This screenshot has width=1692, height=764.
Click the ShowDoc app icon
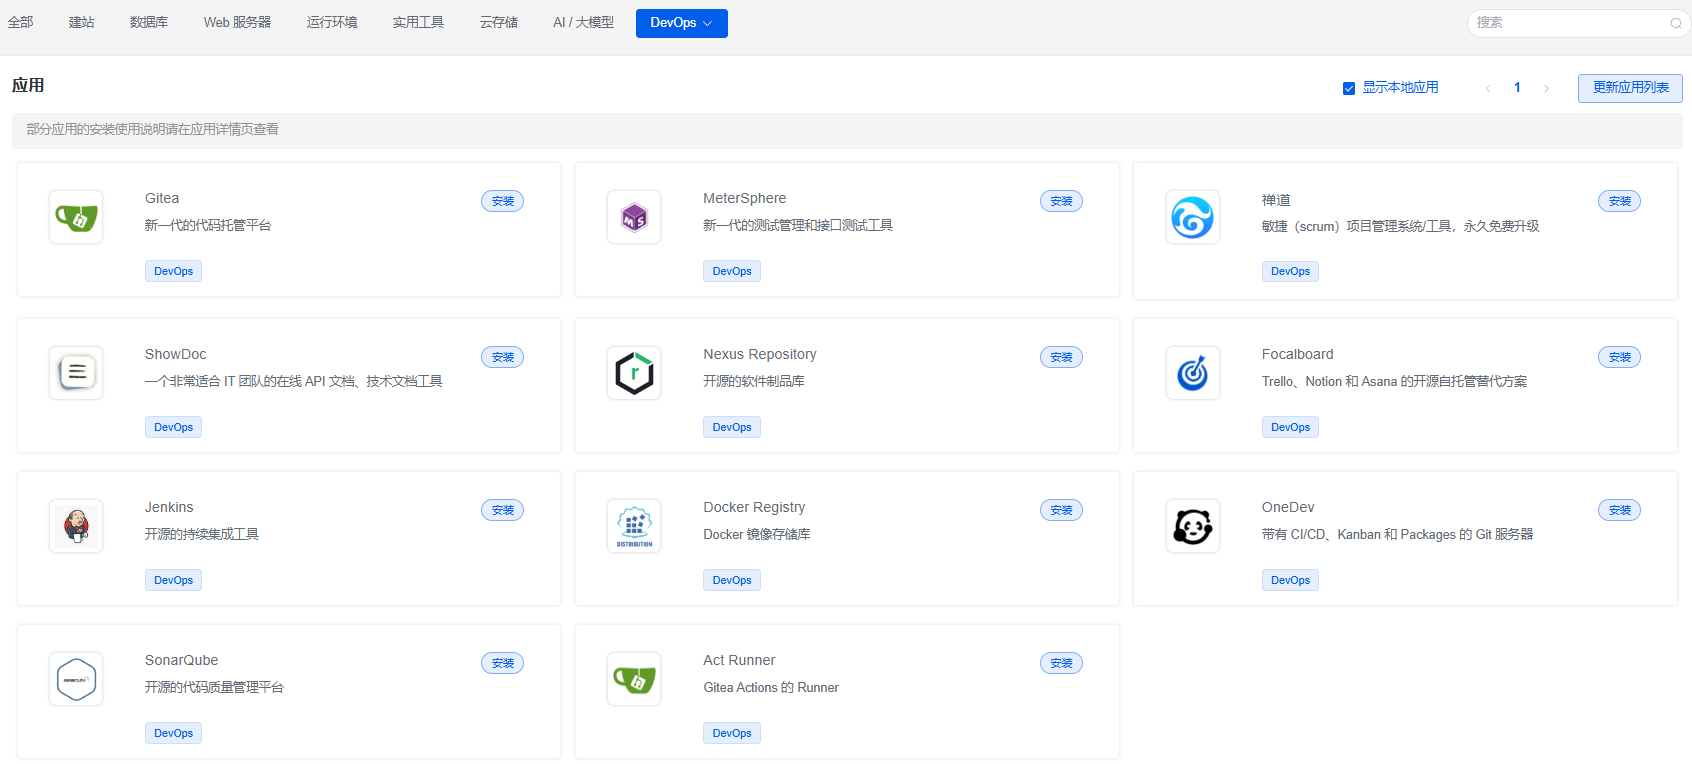(76, 373)
